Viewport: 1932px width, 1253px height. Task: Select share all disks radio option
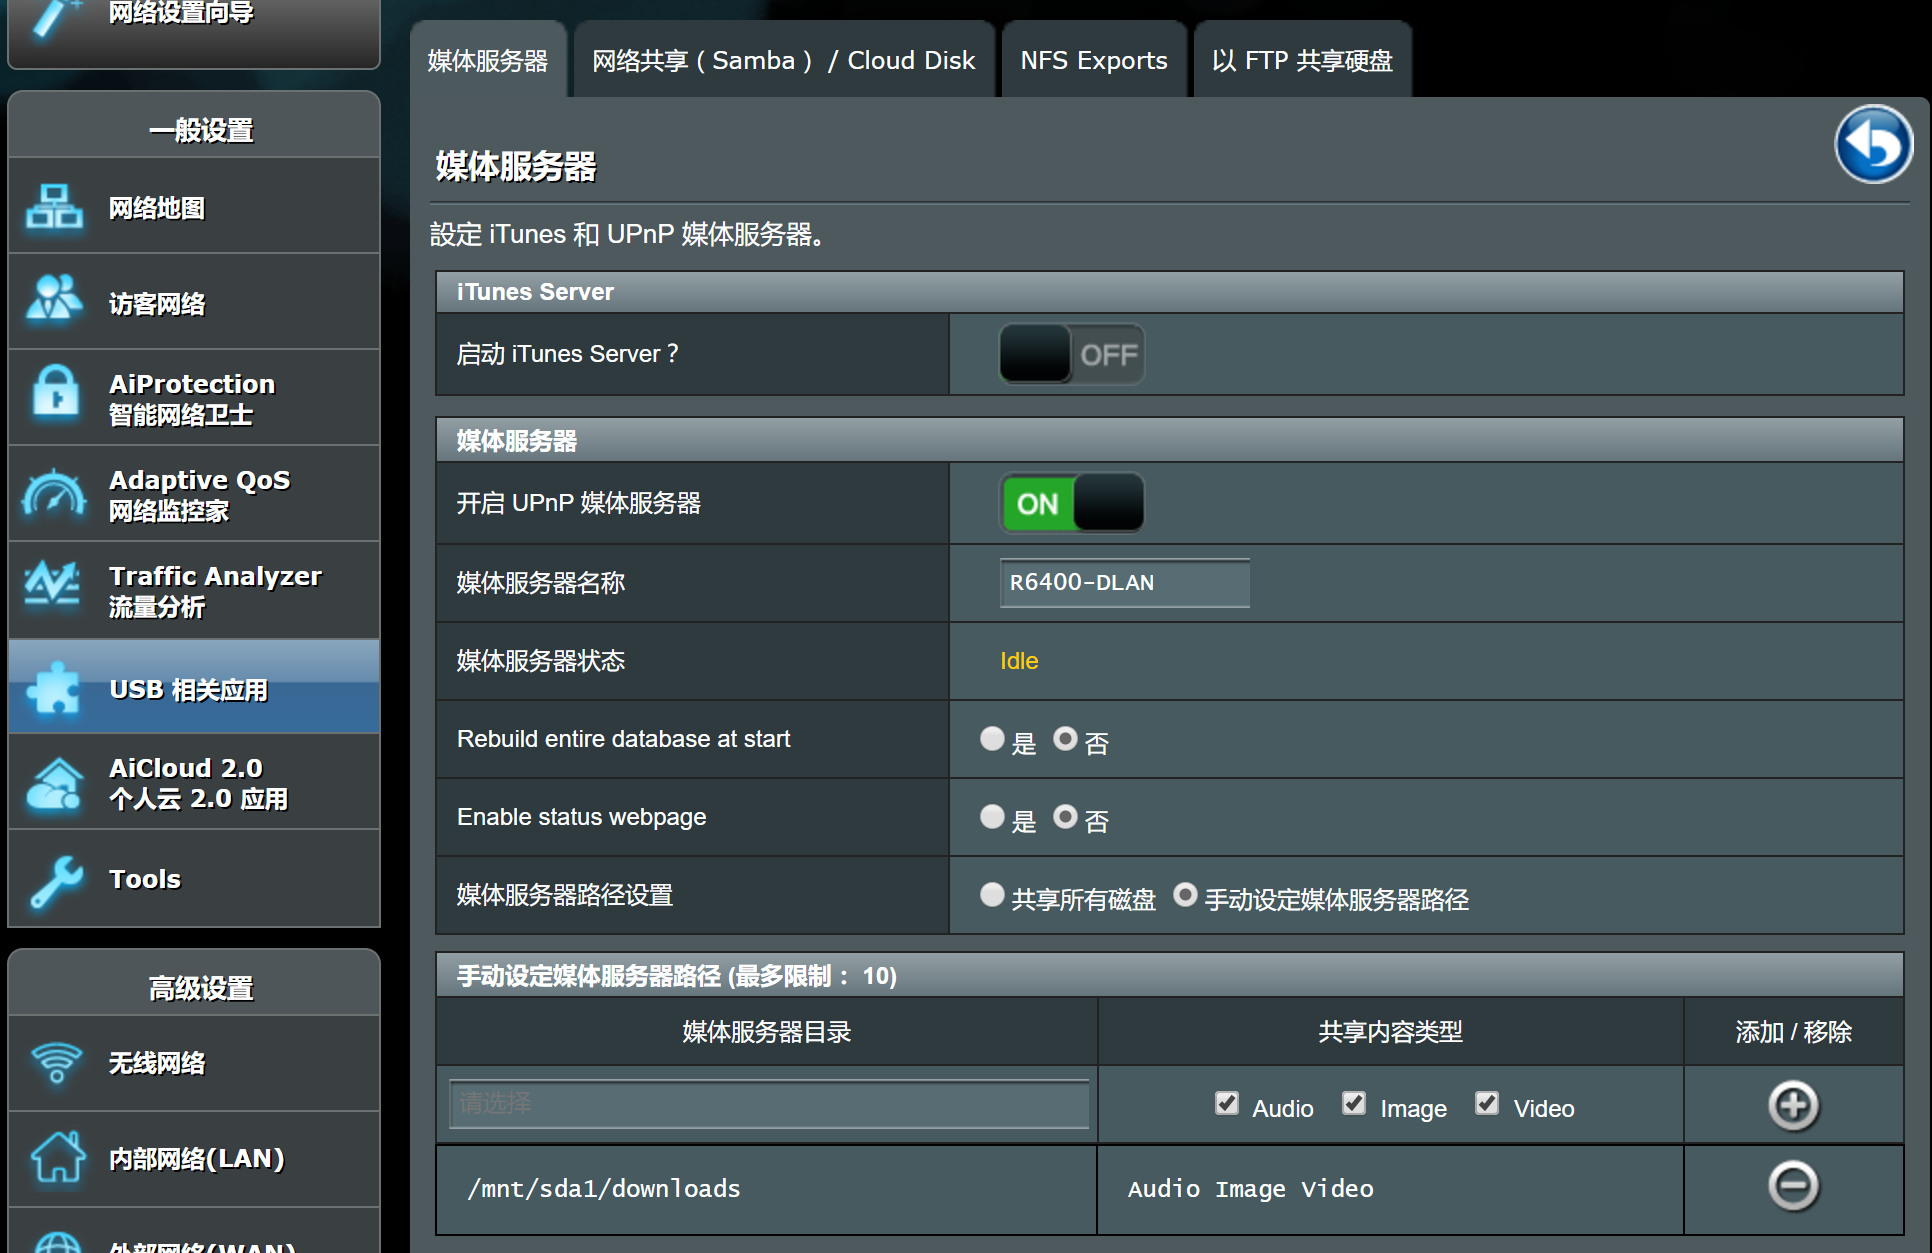tap(992, 895)
